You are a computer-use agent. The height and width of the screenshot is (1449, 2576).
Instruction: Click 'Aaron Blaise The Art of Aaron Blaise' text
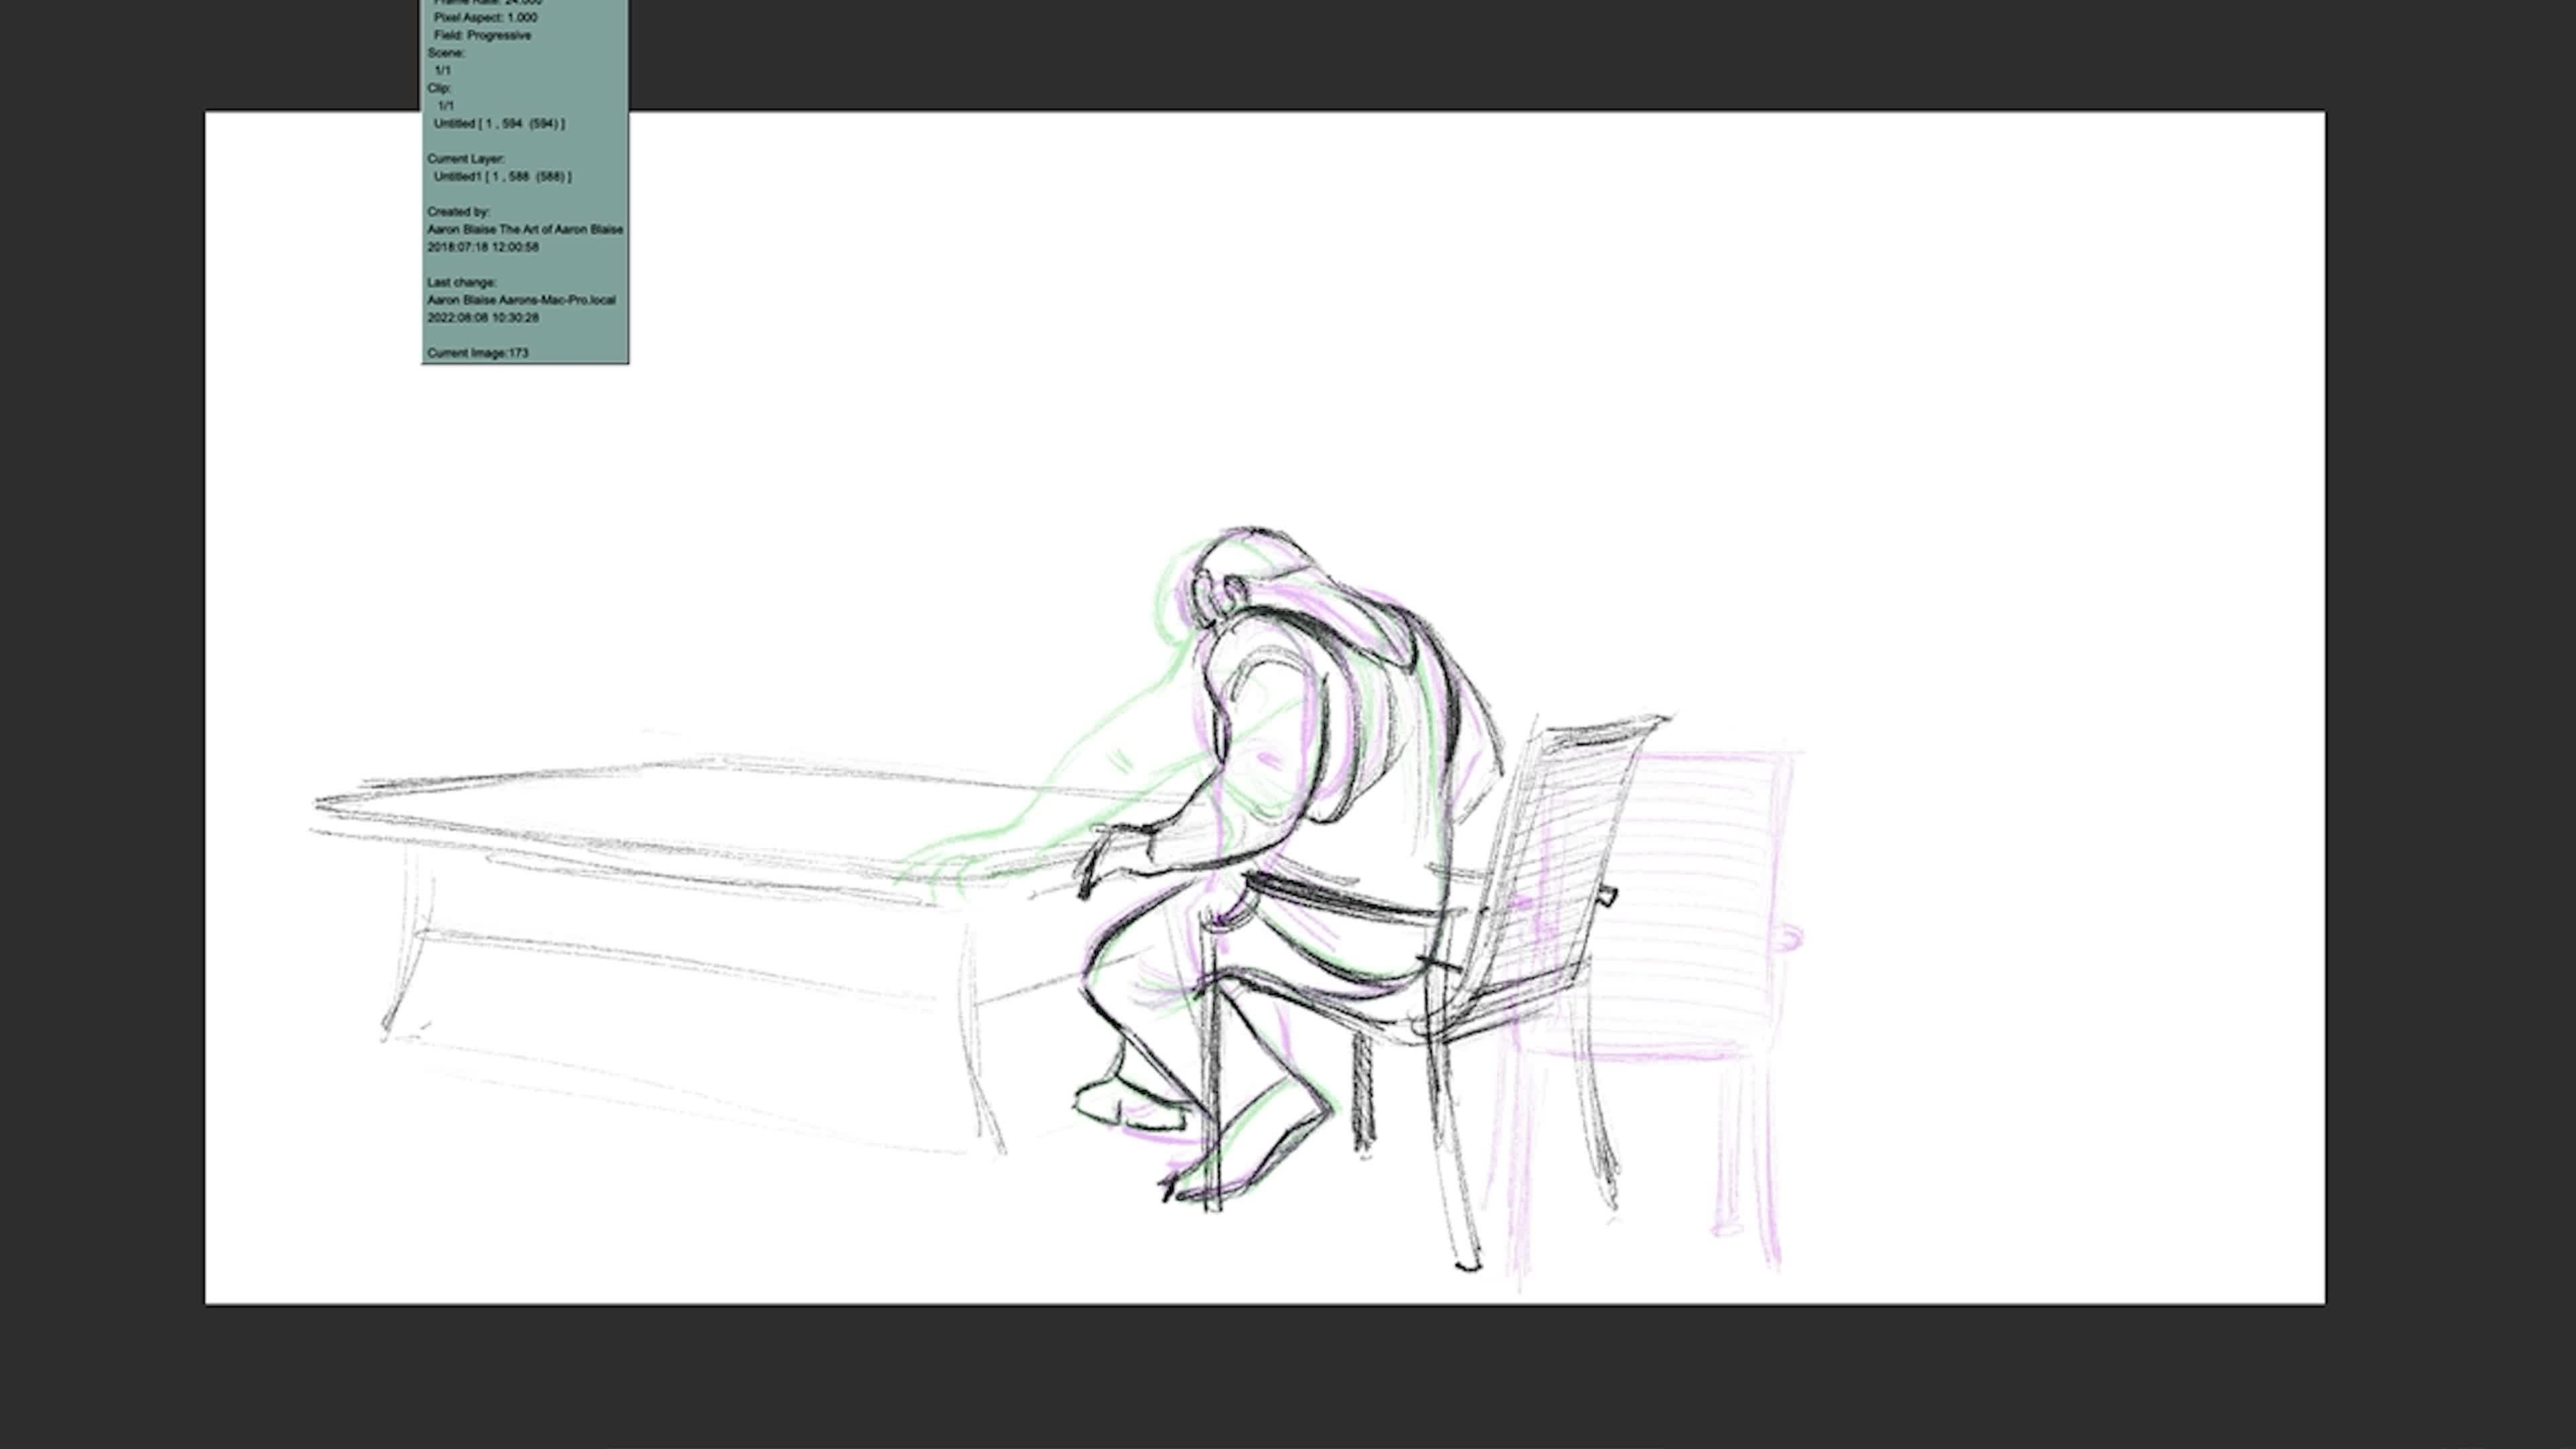pos(525,229)
